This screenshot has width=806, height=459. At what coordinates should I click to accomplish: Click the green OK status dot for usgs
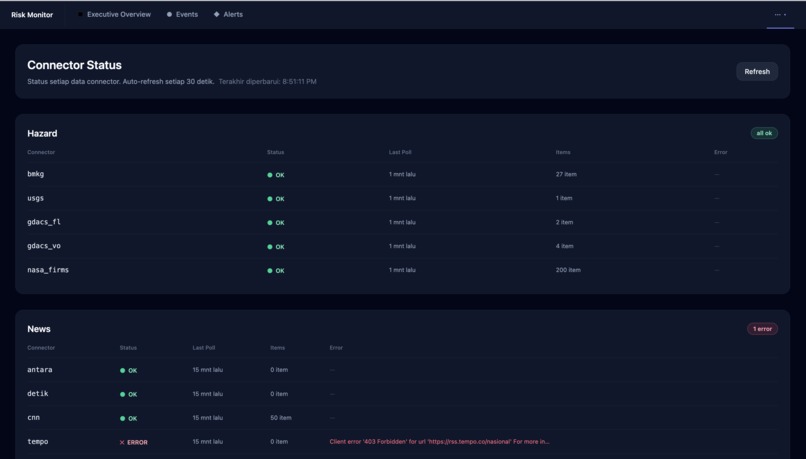[x=270, y=199]
